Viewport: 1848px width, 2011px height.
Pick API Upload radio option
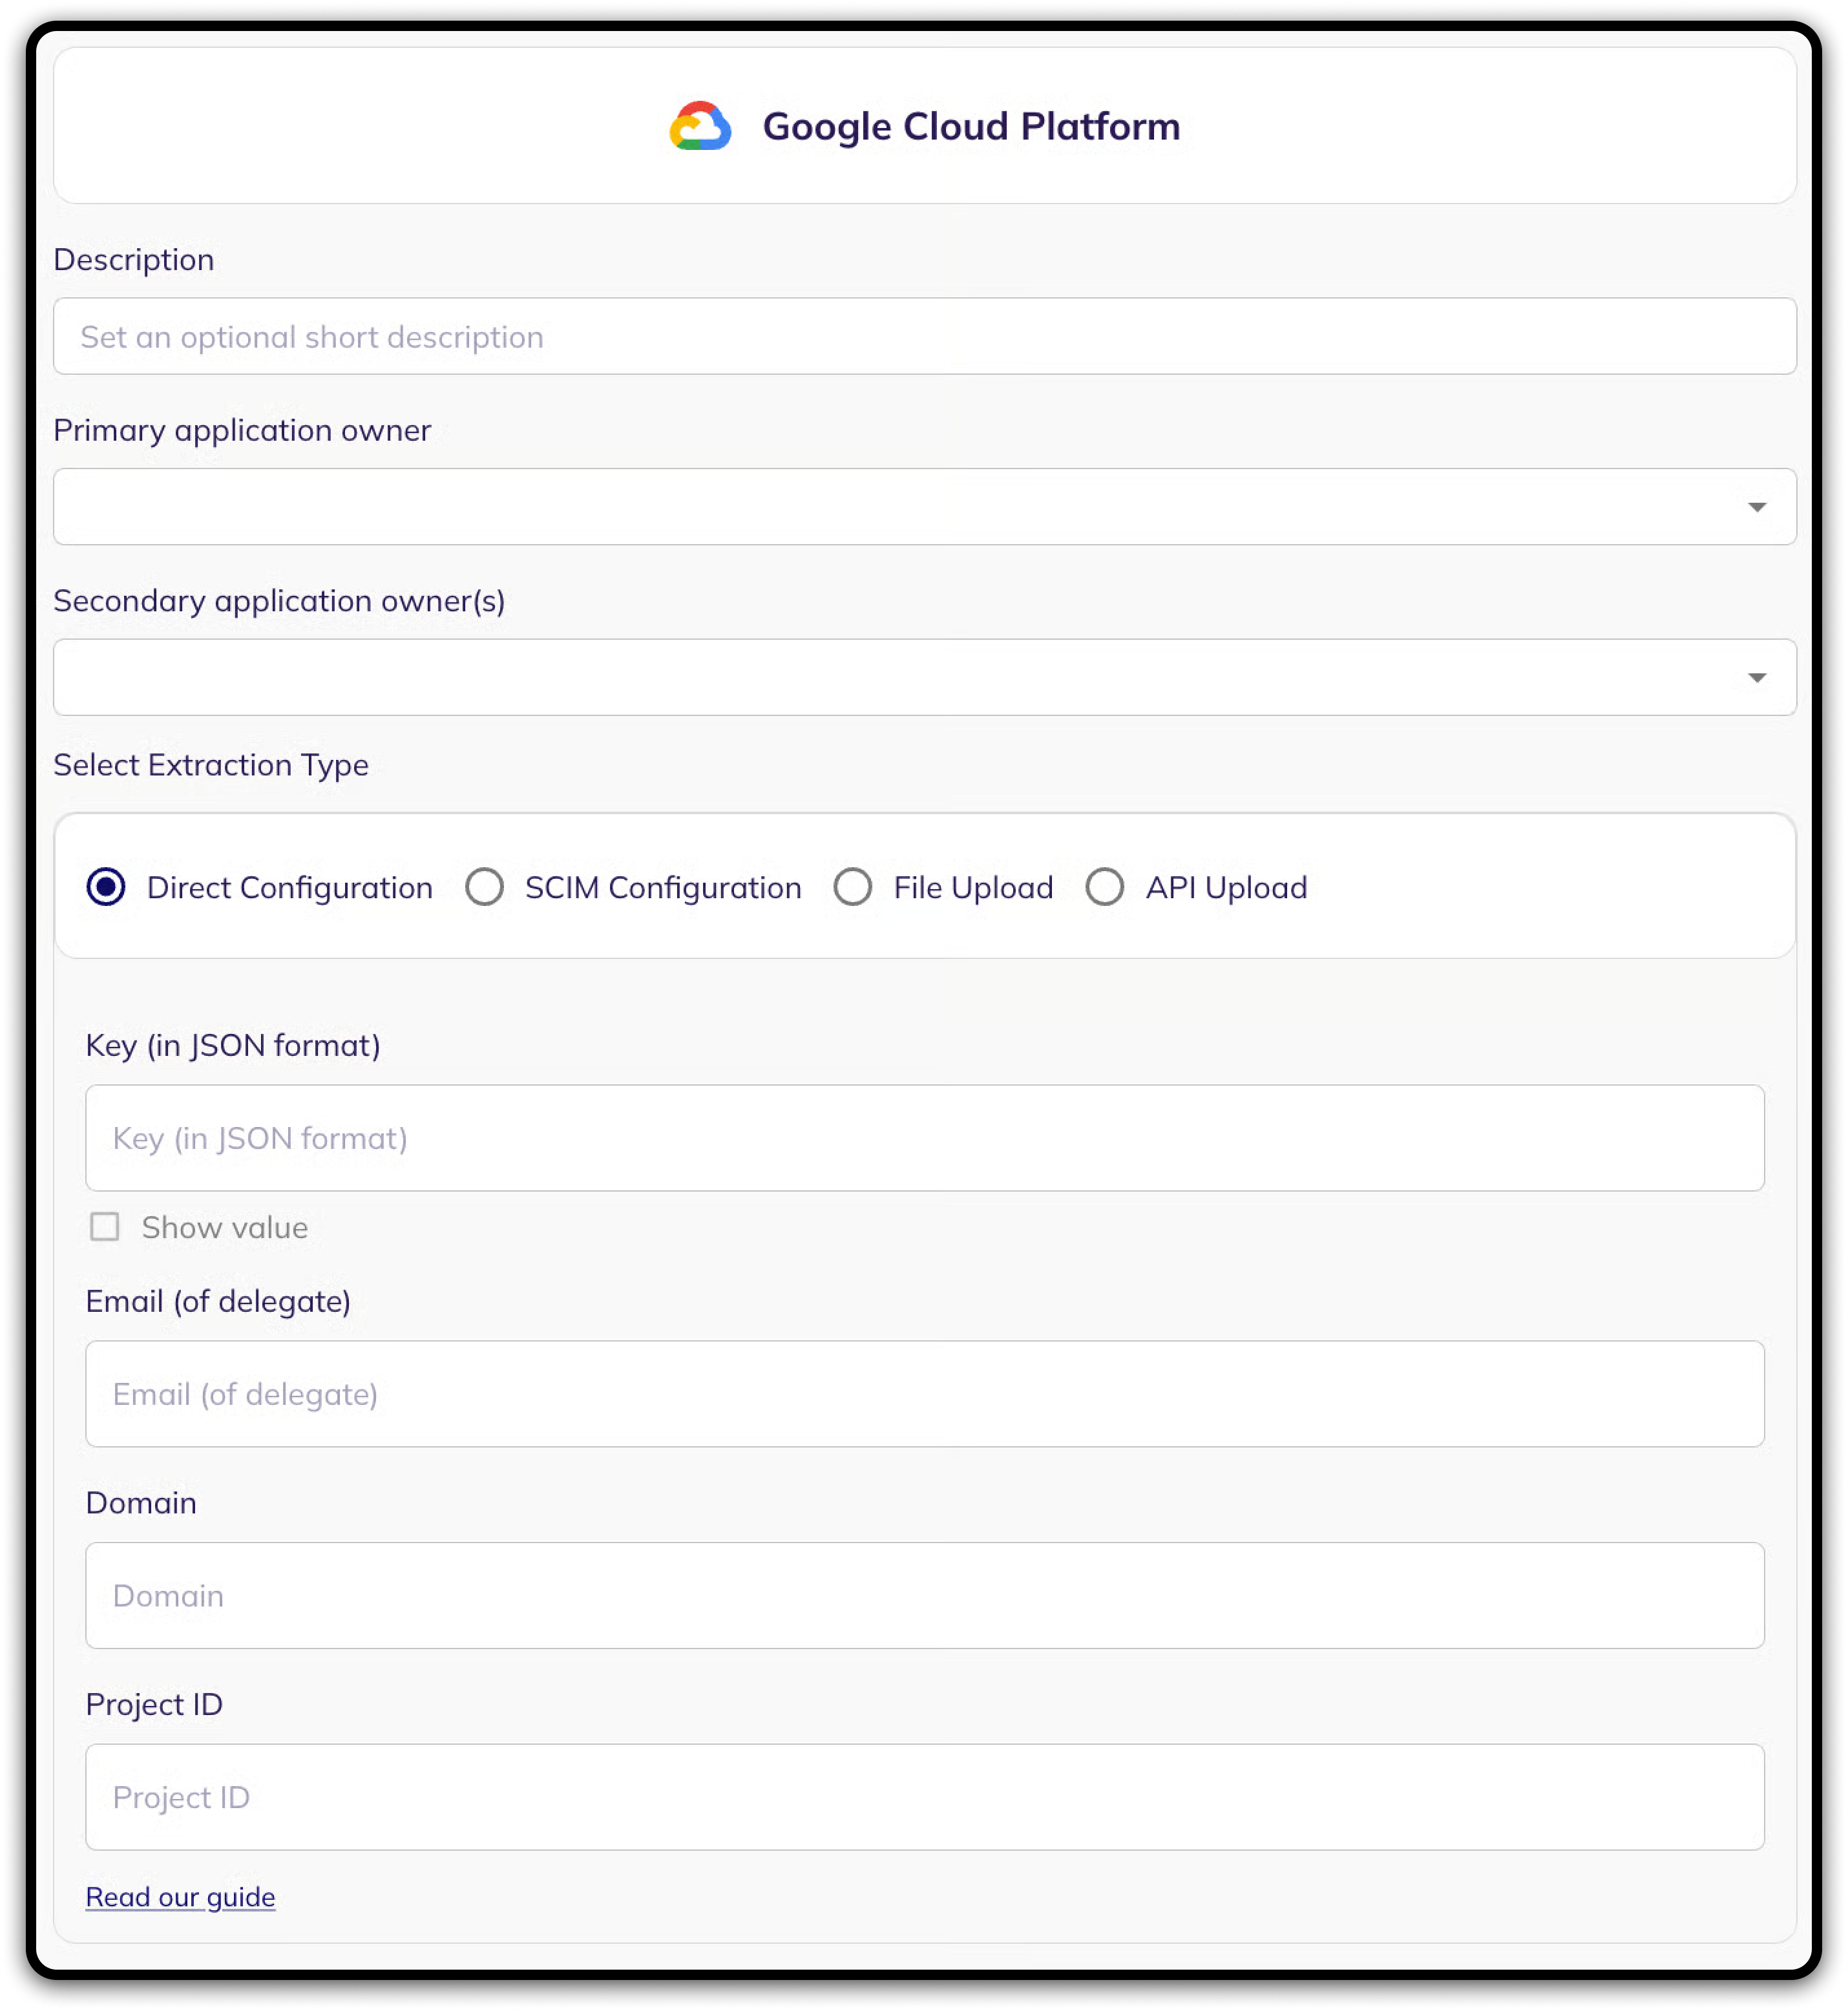click(1105, 887)
